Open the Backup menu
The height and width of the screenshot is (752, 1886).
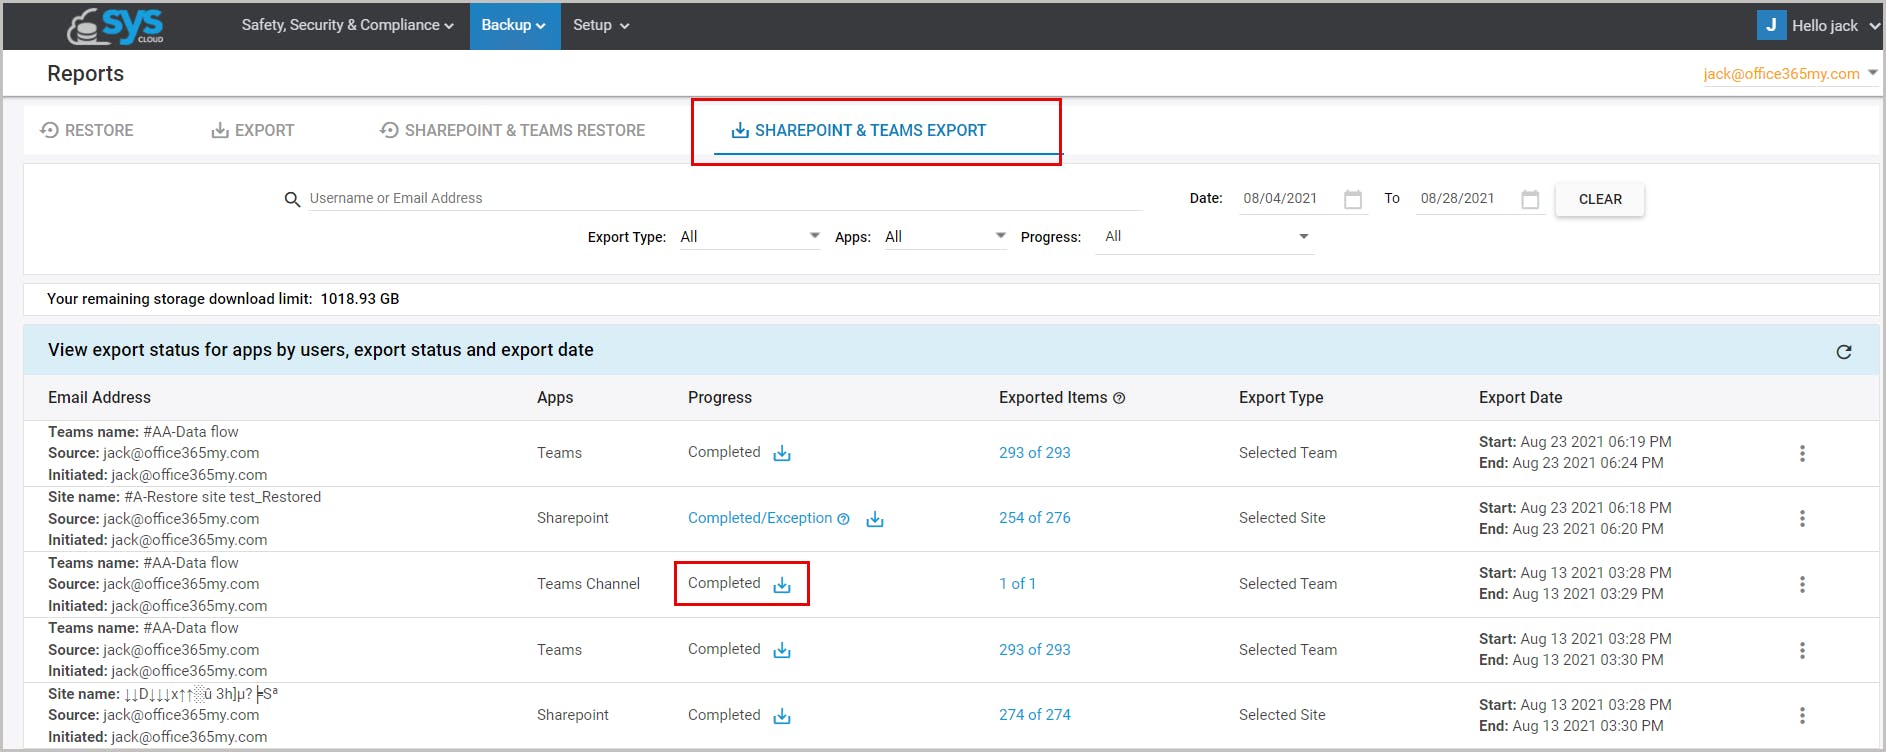(513, 25)
